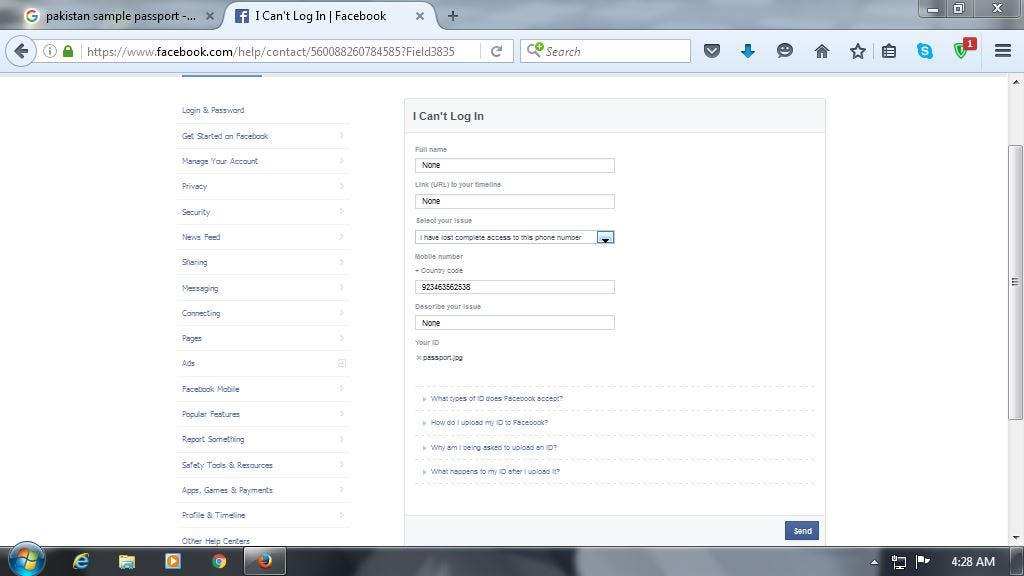Image resolution: width=1024 pixels, height=576 pixels.
Task: Expand What types of ID does Facebook accept
Action: pos(496,398)
